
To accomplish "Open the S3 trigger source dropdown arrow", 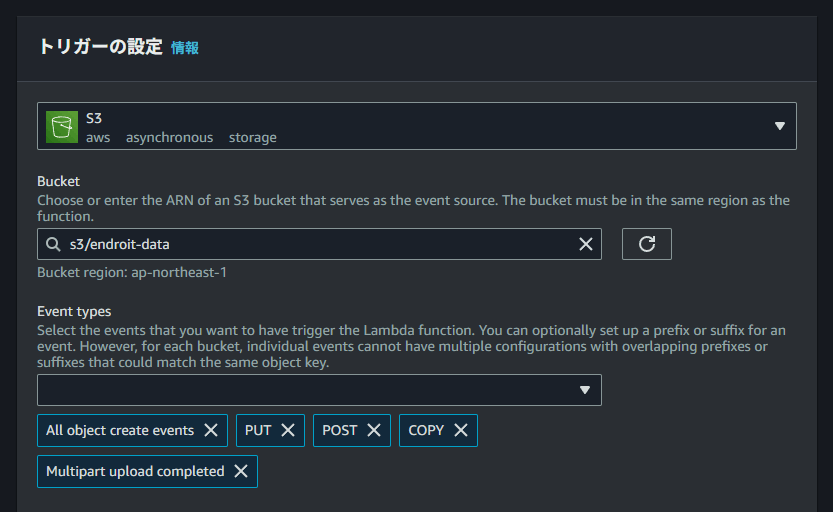I will (779, 126).
